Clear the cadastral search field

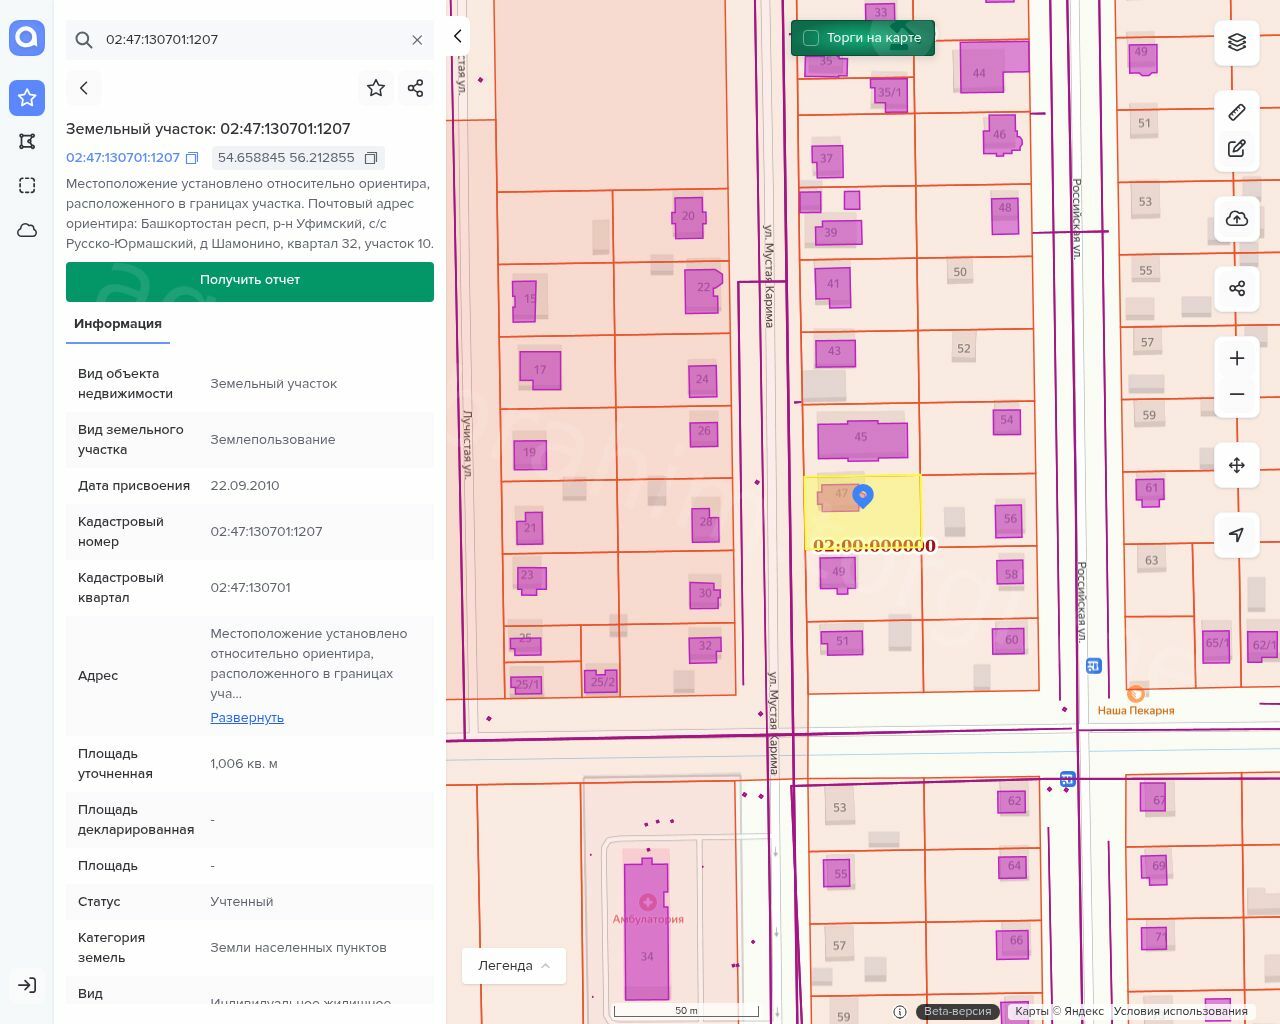[417, 40]
